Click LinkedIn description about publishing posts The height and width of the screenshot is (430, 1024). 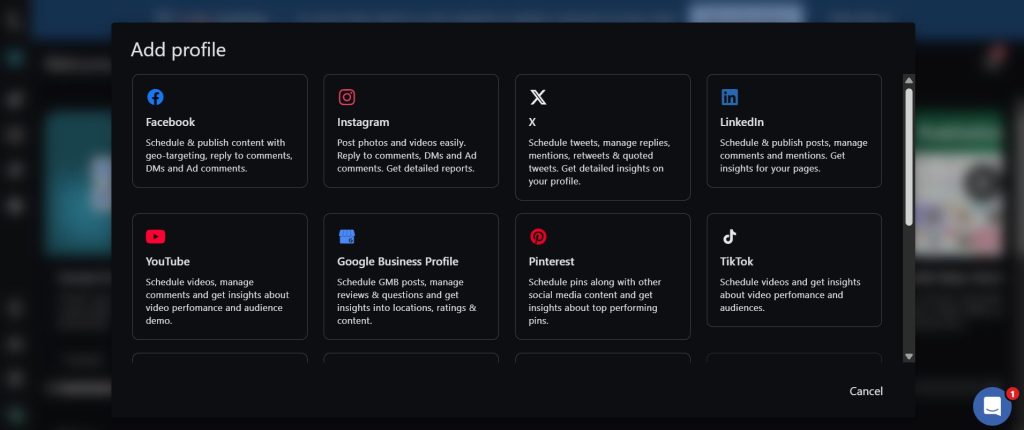(793, 156)
